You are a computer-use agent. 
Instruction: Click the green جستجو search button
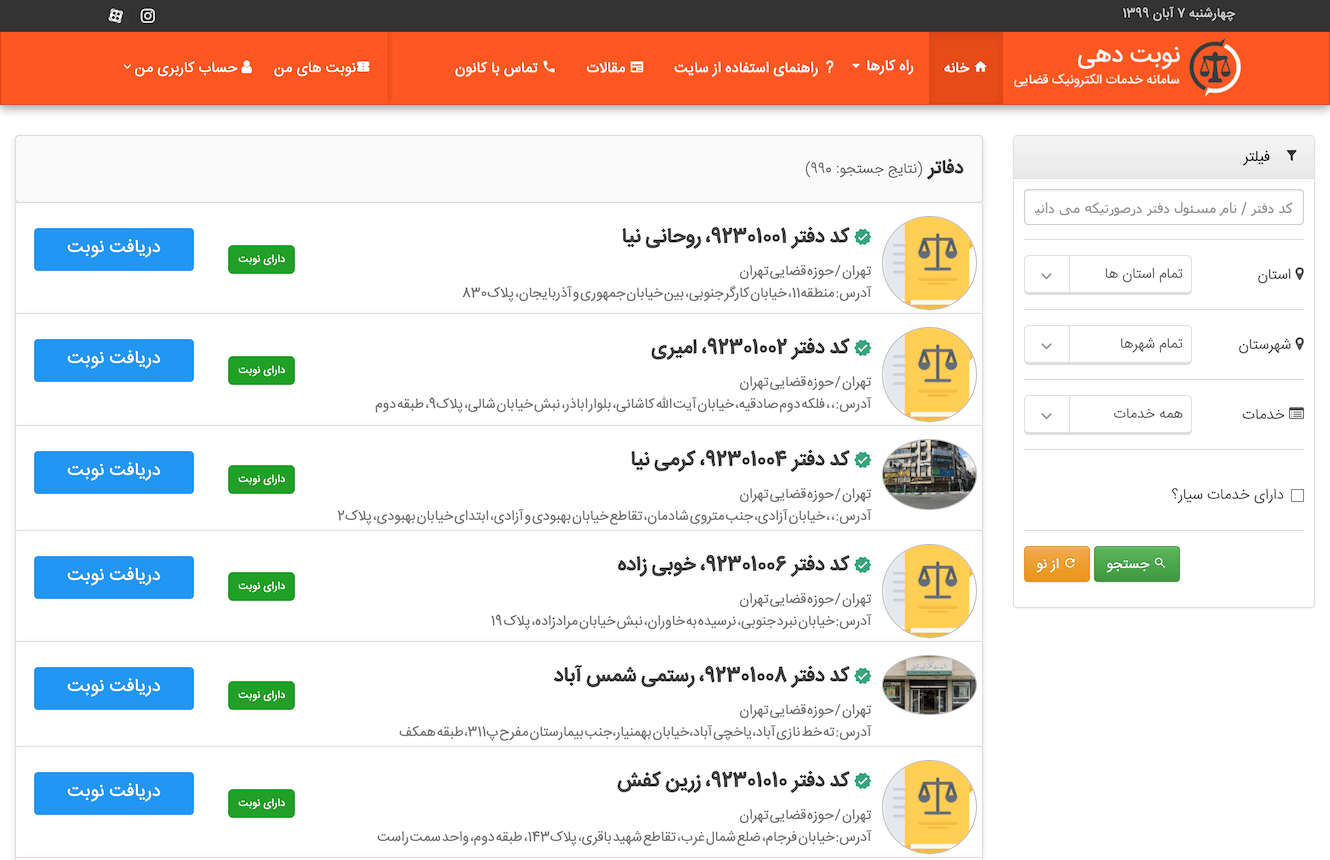coord(1136,564)
